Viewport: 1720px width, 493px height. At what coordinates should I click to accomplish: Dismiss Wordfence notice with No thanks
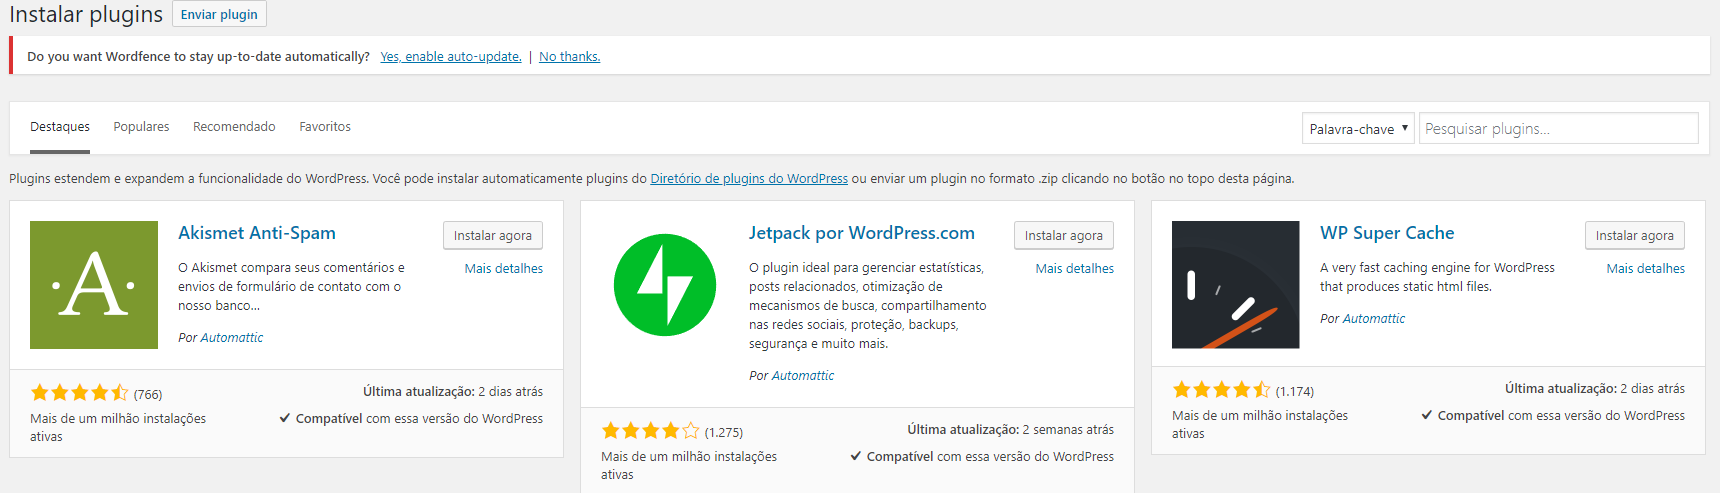click(x=570, y=57)
